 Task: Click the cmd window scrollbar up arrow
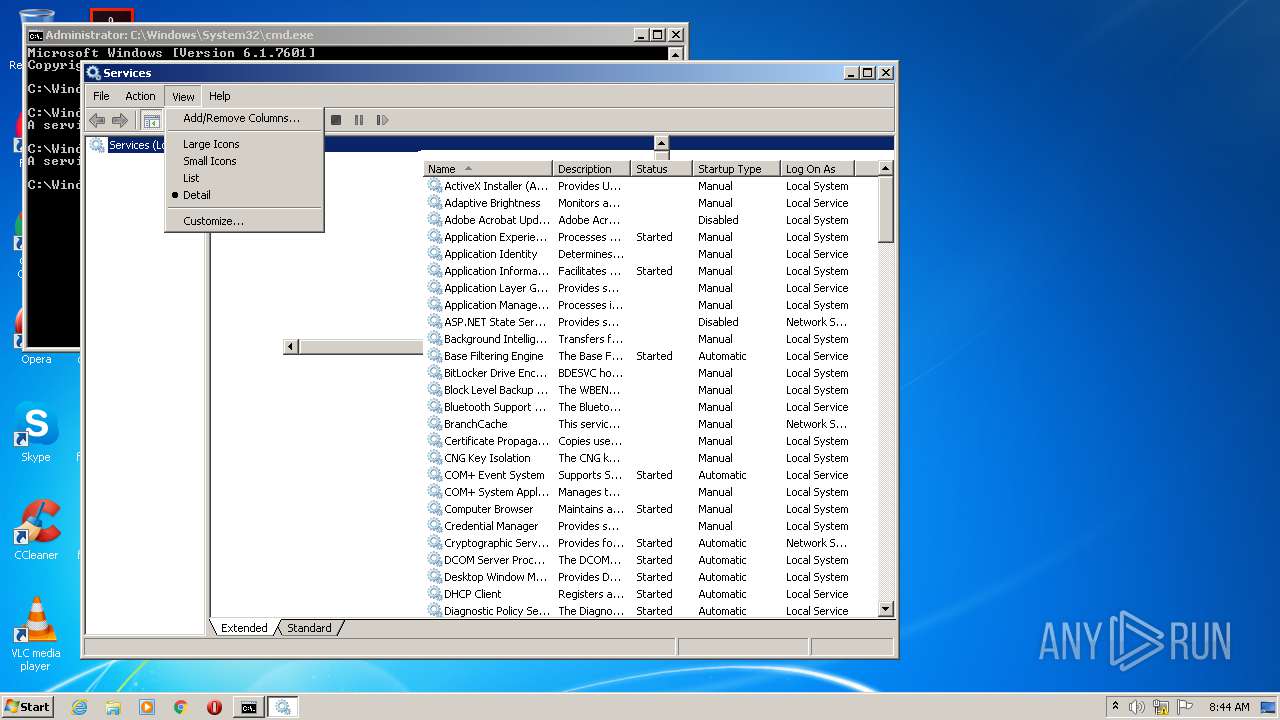pos(676,54)
